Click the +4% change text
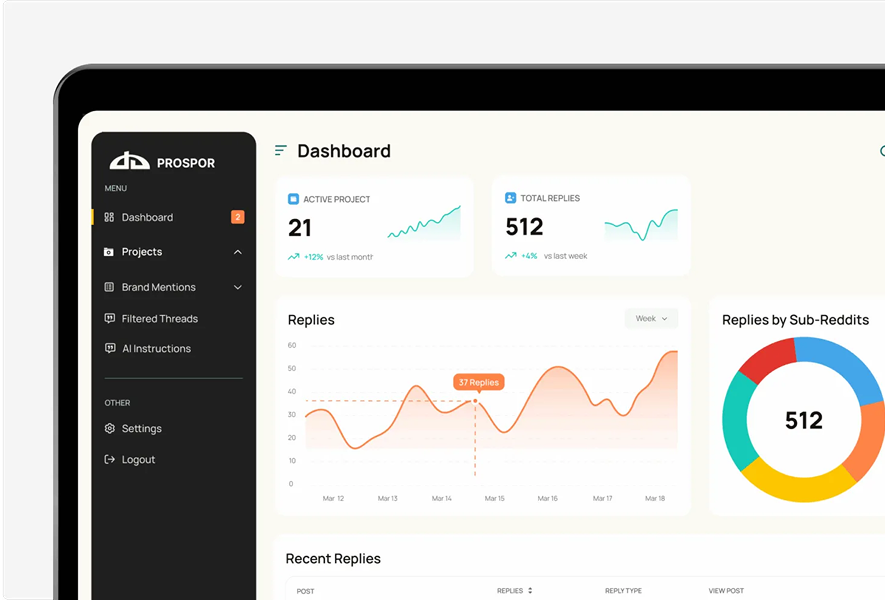The image size is (885, 600). [529, 256]
